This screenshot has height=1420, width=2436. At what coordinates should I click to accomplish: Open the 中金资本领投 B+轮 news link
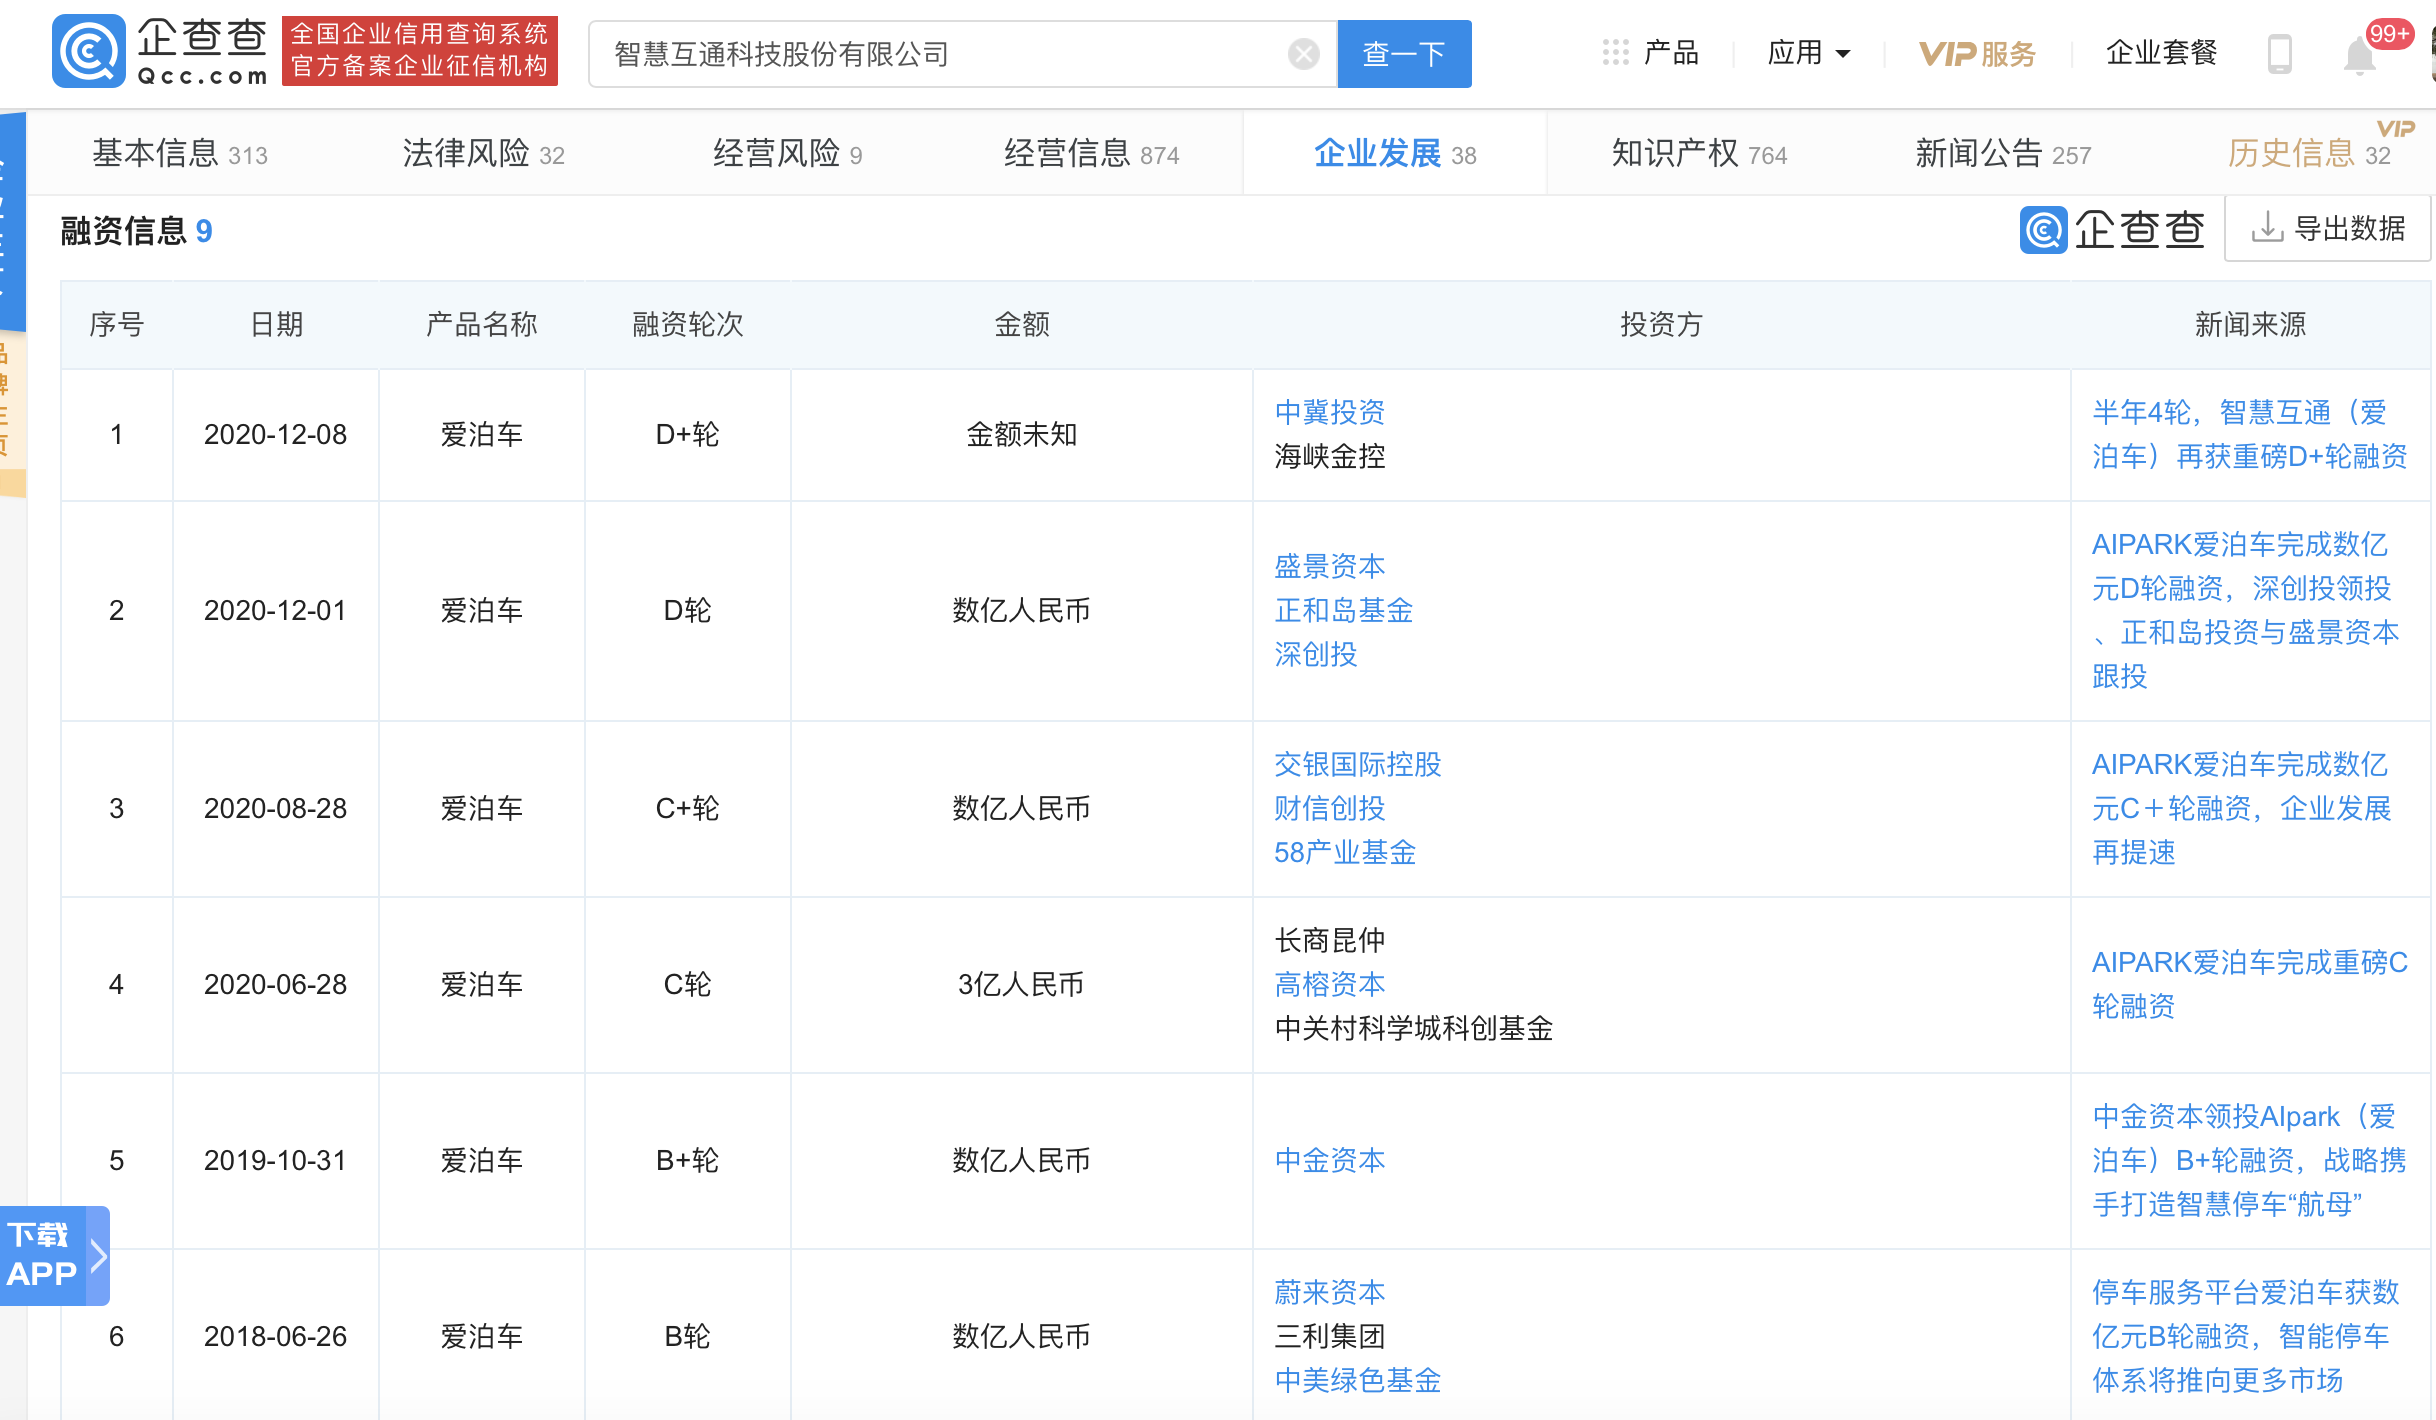coord(2249,1160)
